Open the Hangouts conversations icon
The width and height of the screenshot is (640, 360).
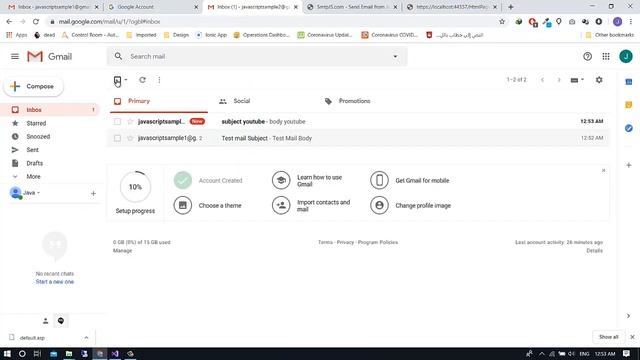click(61, 321)
